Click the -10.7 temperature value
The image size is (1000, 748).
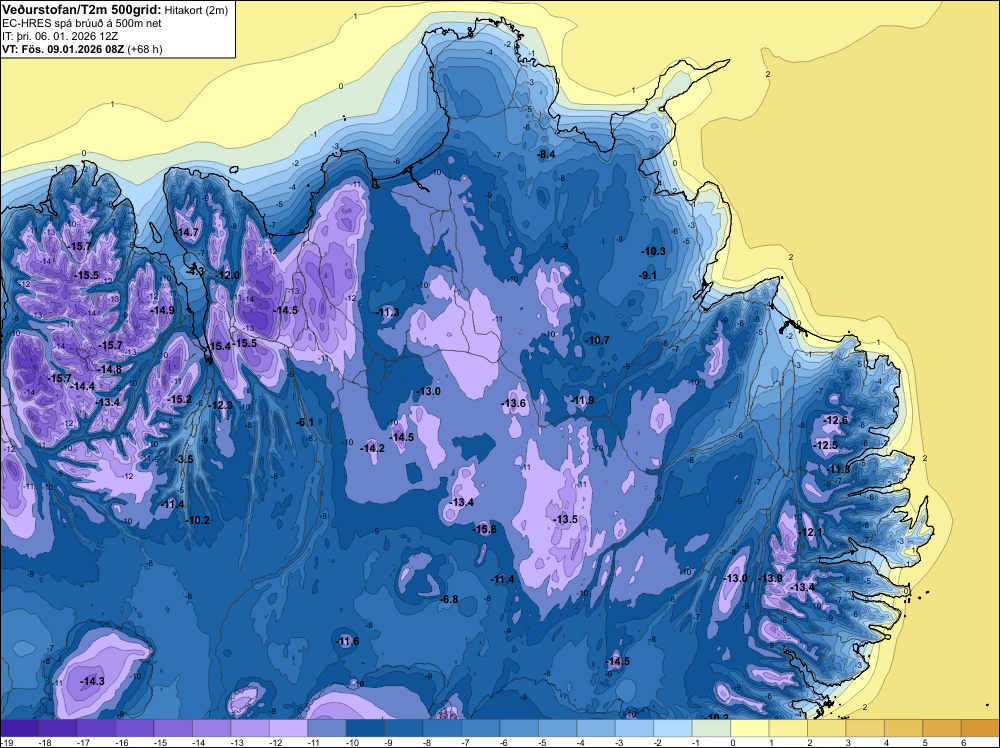(x=597, y=341)
